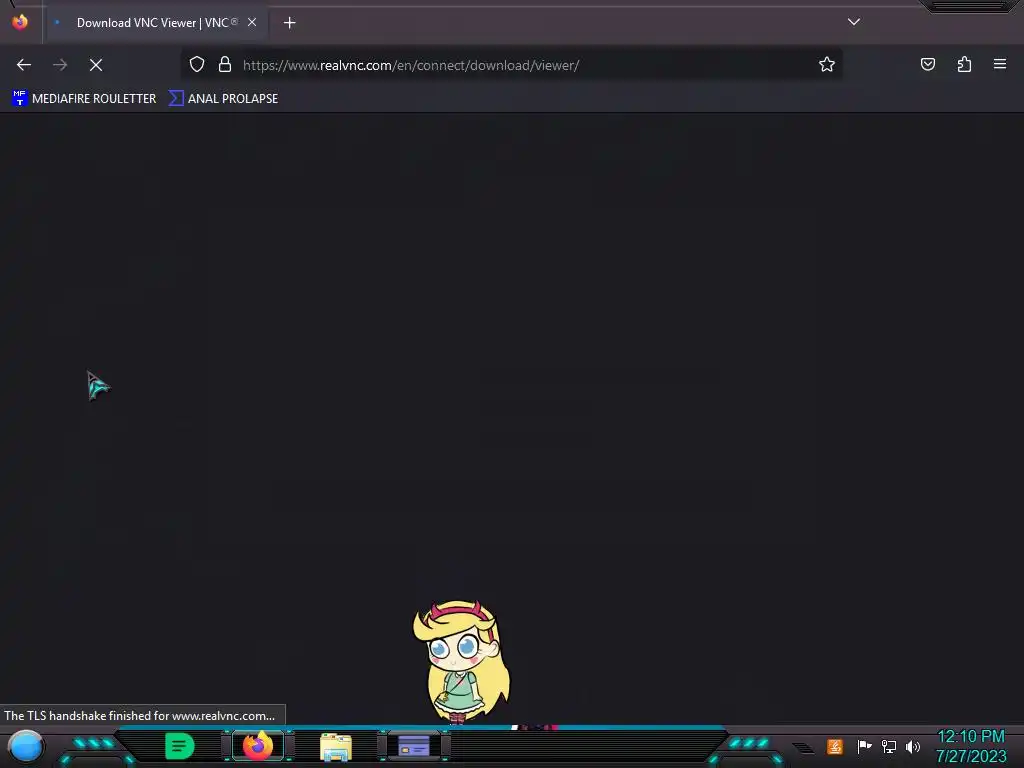Open the clock showing 12:10 PM
1024x768 pixels.
click(x=971, y=746)
